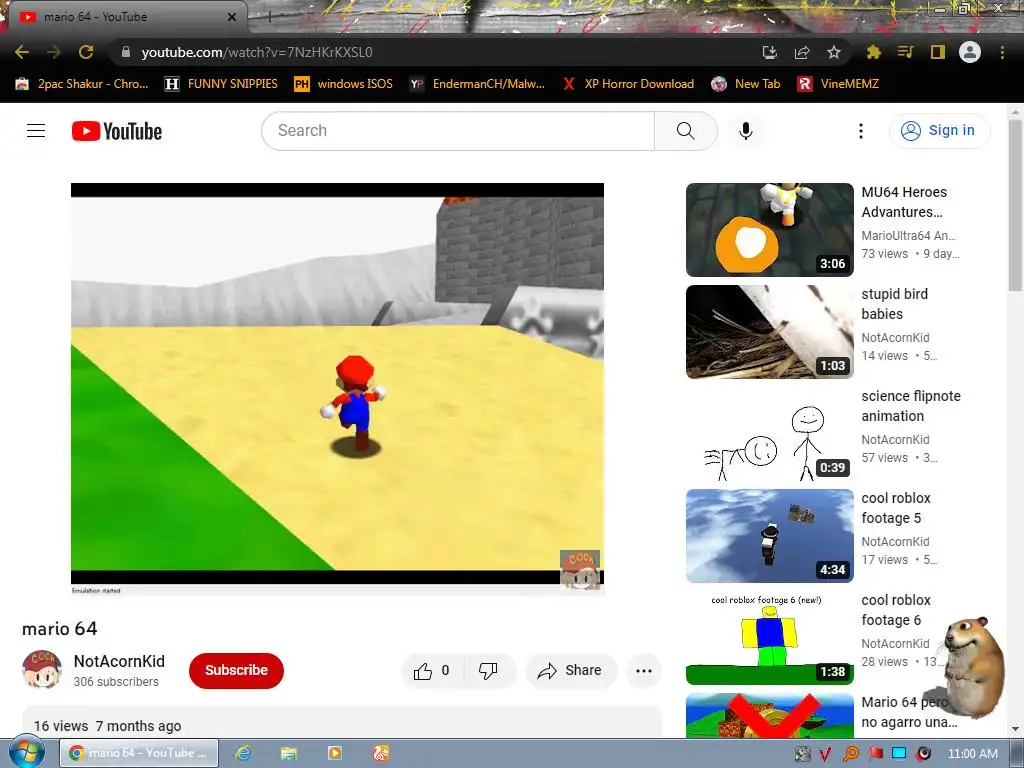Go back to the previous page

pyautogui.click(x=22, y=52)
